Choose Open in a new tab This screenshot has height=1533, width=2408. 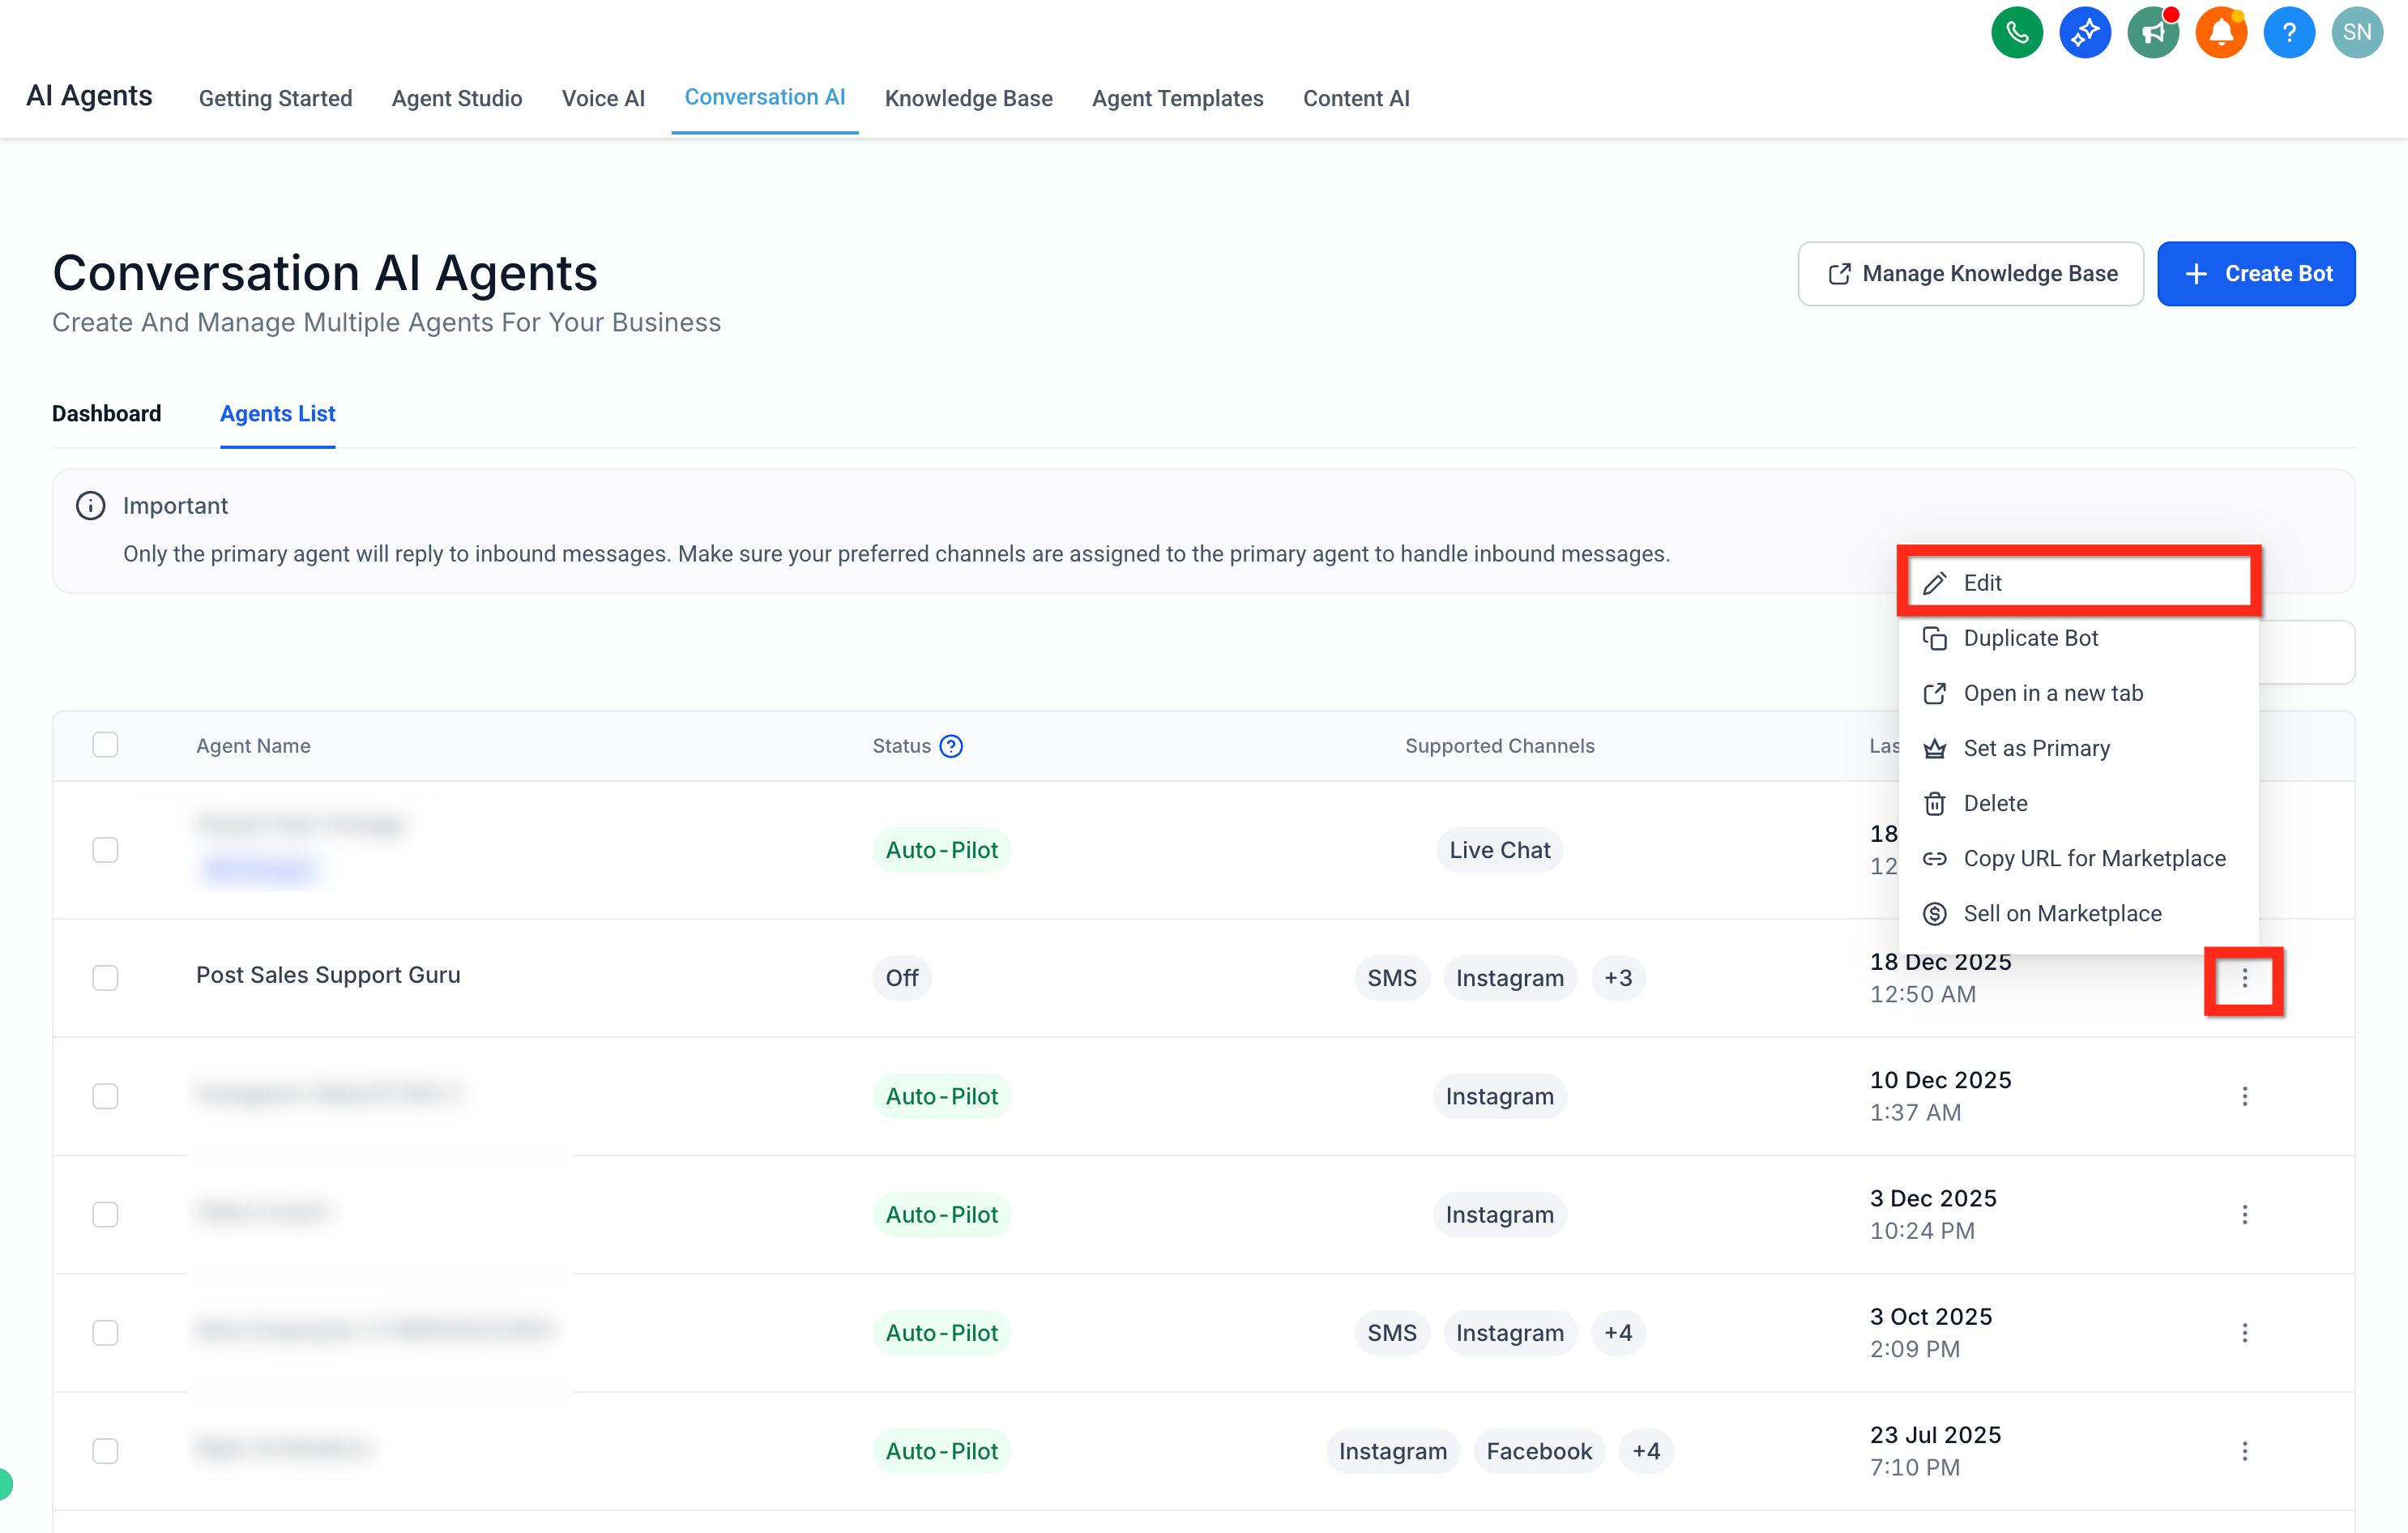tap(2078, 693)
